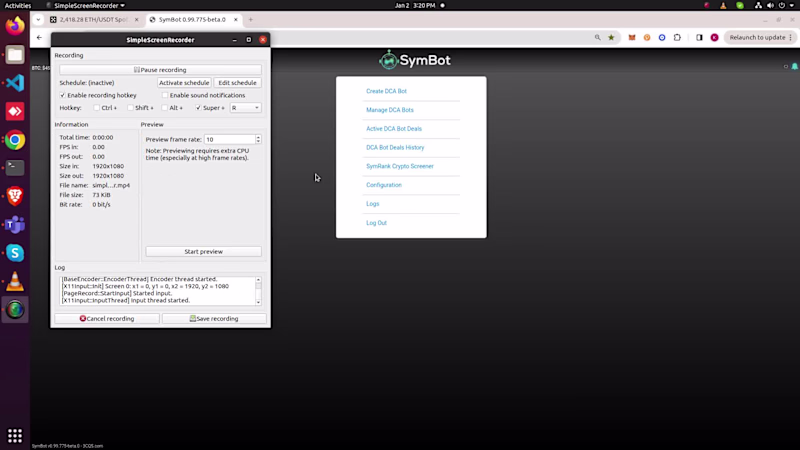Click the log panel scrollbar
Screen dimensions: 800x450
pos(258,291)
